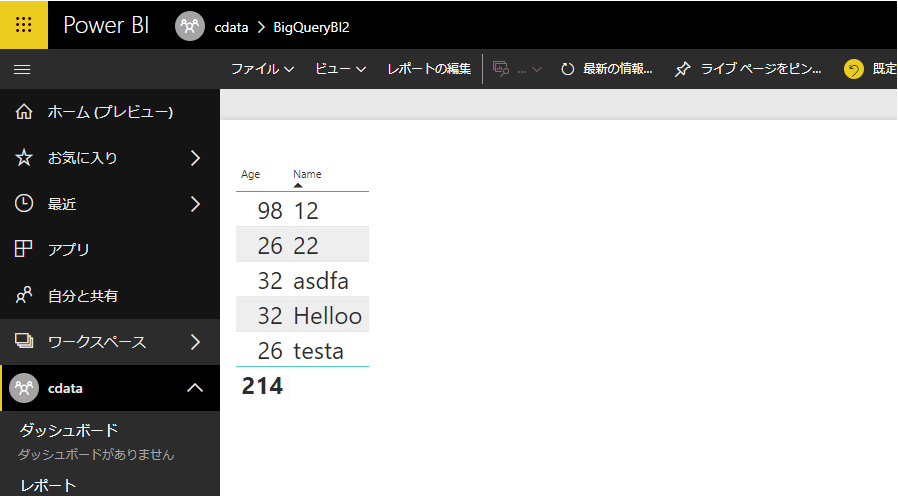
Task: Expand the Recent (最近) chevron
Action: 195,204
